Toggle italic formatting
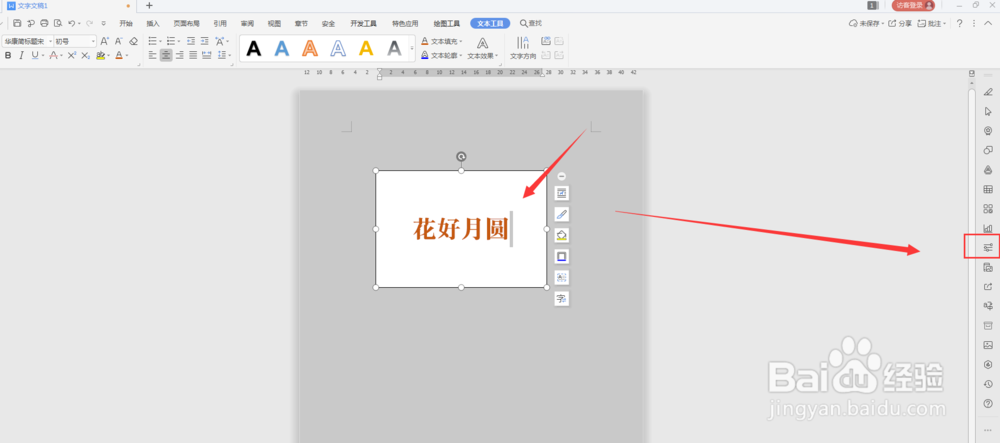The height and width of the screenshot is (443, 1000). click(x=21, y=55)
